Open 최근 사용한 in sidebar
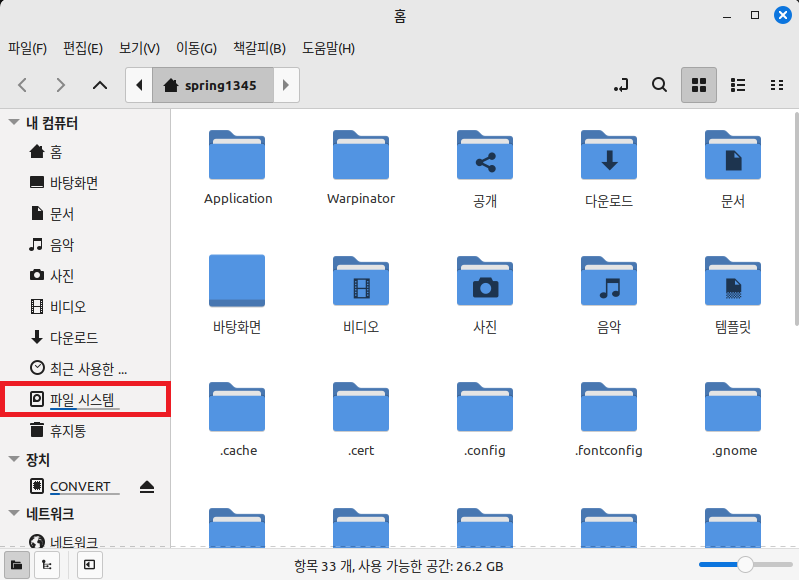This screenshot has width=799, height=580. pos(85,368)
